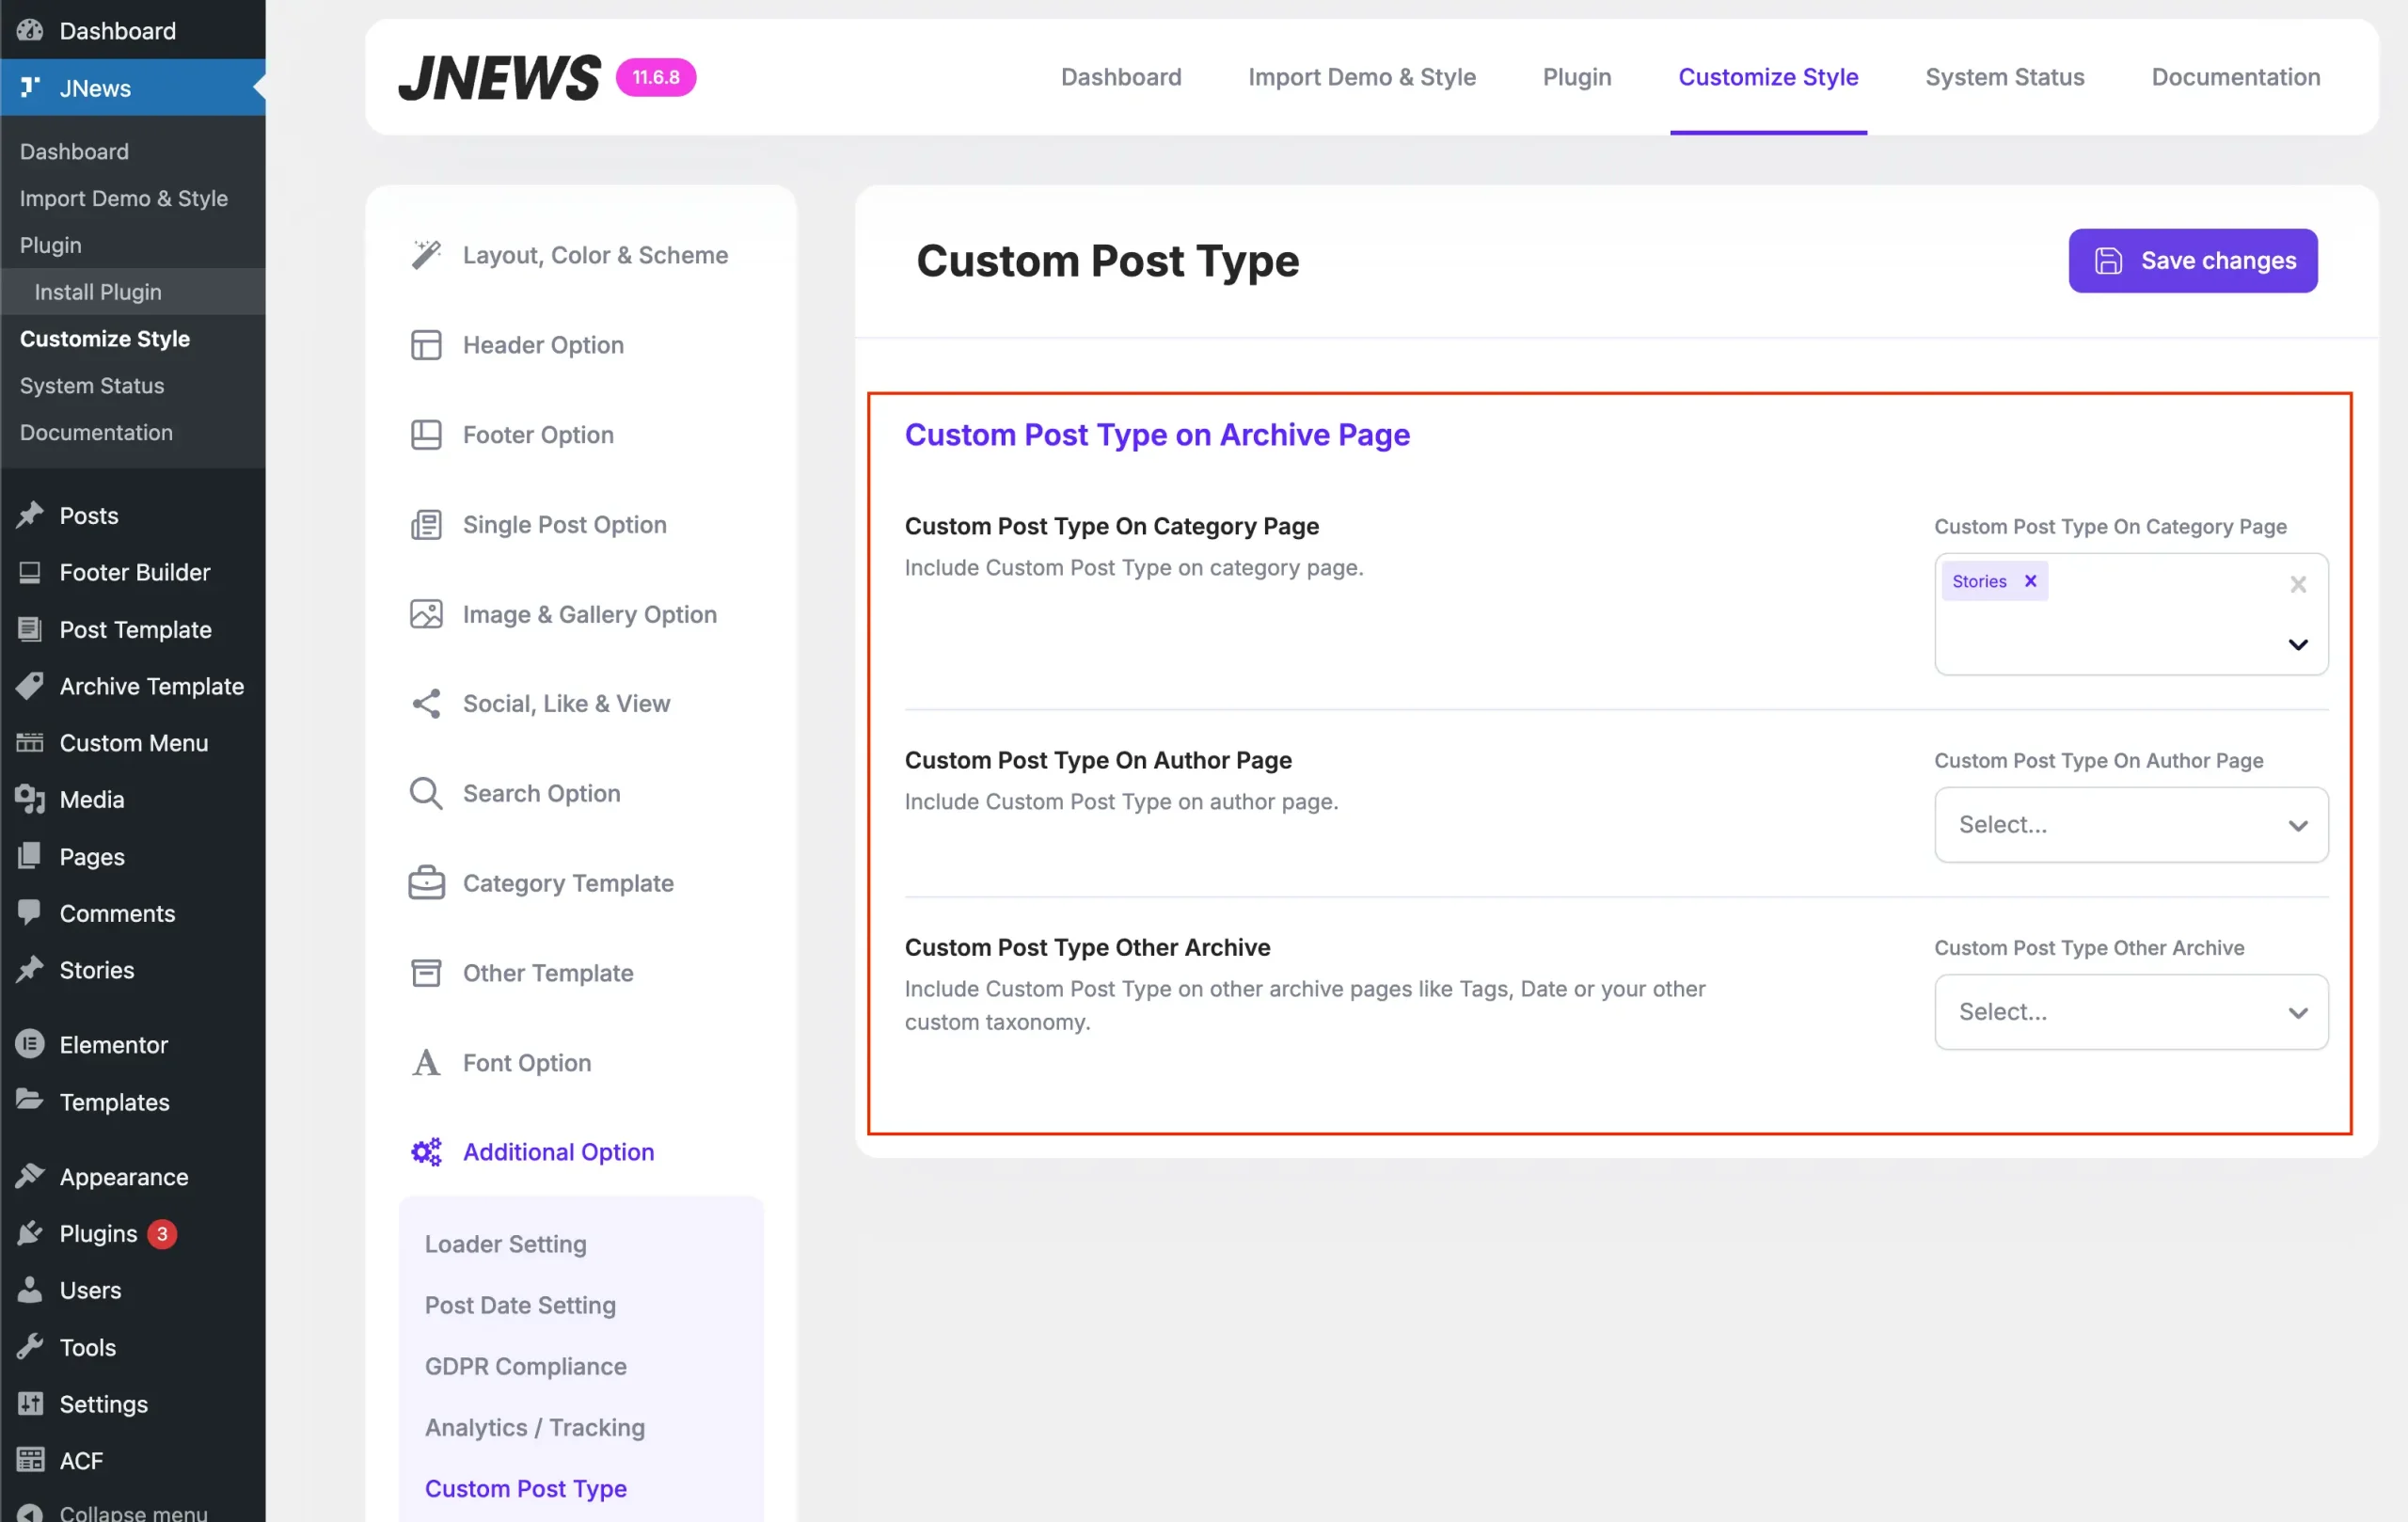This screenshot has height=1522, width=2408.
Task: Click the Font Option letter icon
Action: [426, 1063]
